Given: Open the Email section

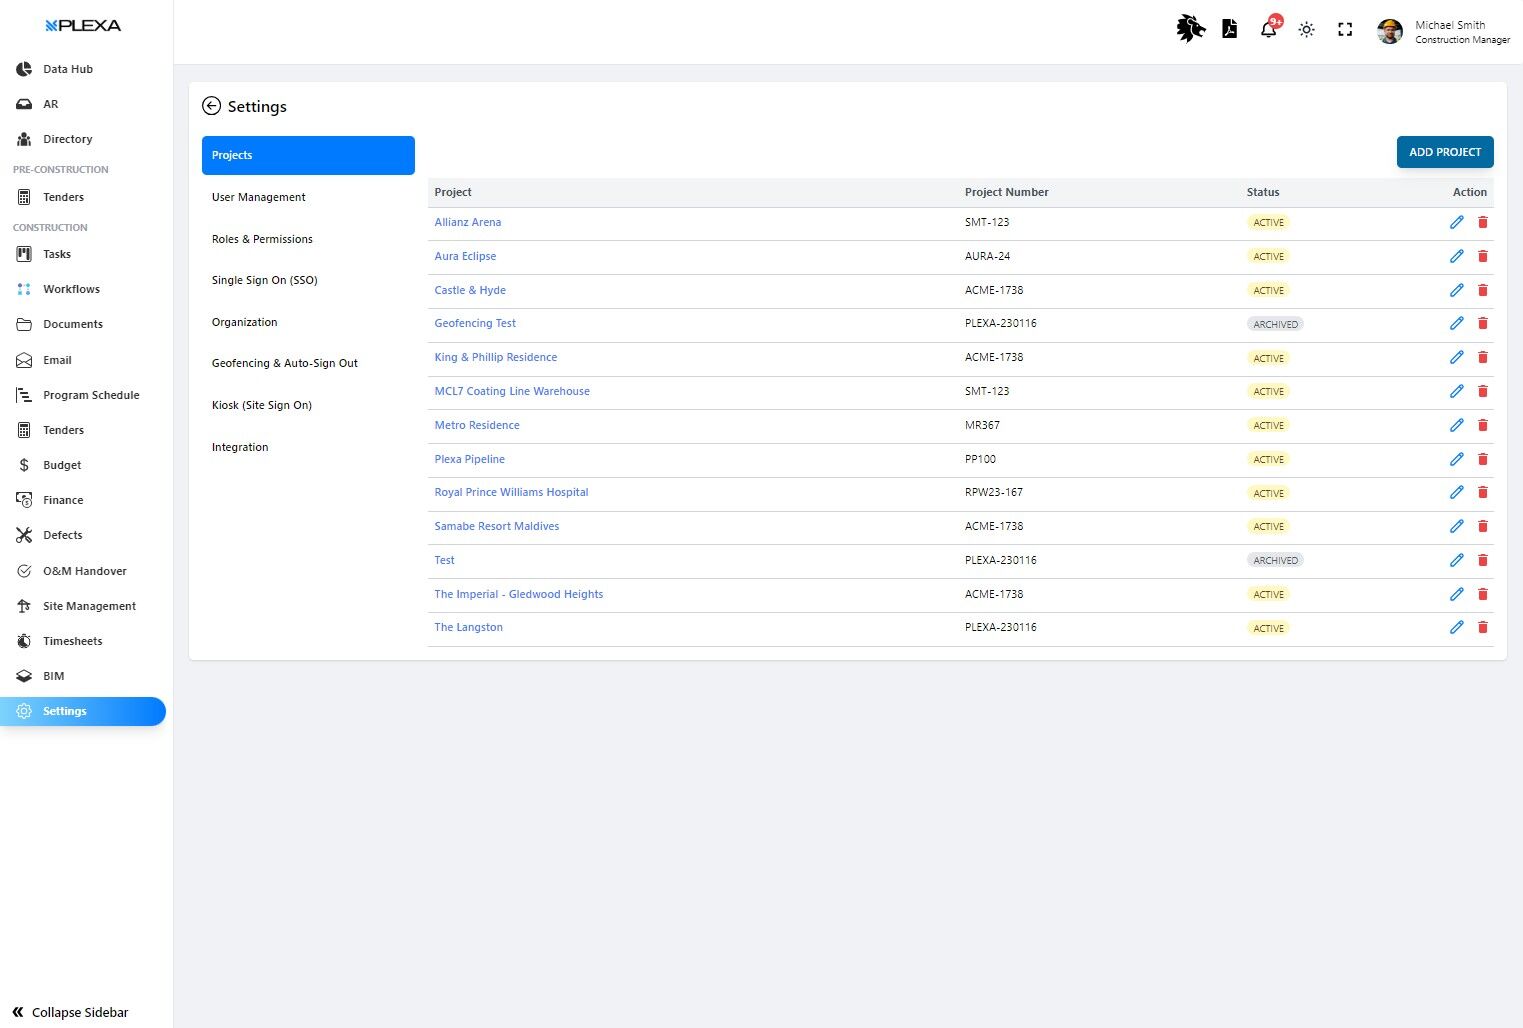Looking at the screenshot, I should click(57, 360).
